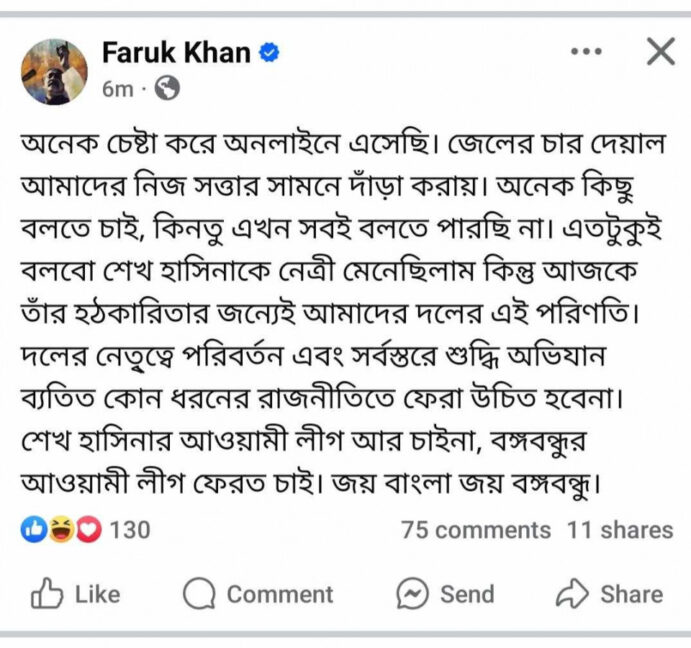Open Faruk Khan's profile picture
This screenshot has height=648, width=691.
54,71
